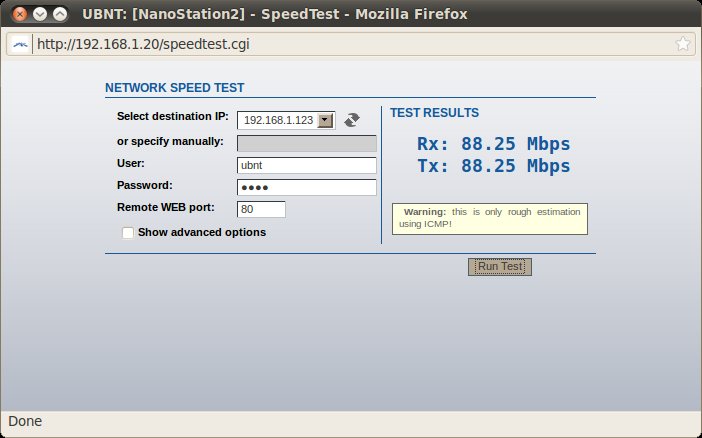Click into the Password field
Viewport: 702px width, 438px height.
click(x=306, y=187)
